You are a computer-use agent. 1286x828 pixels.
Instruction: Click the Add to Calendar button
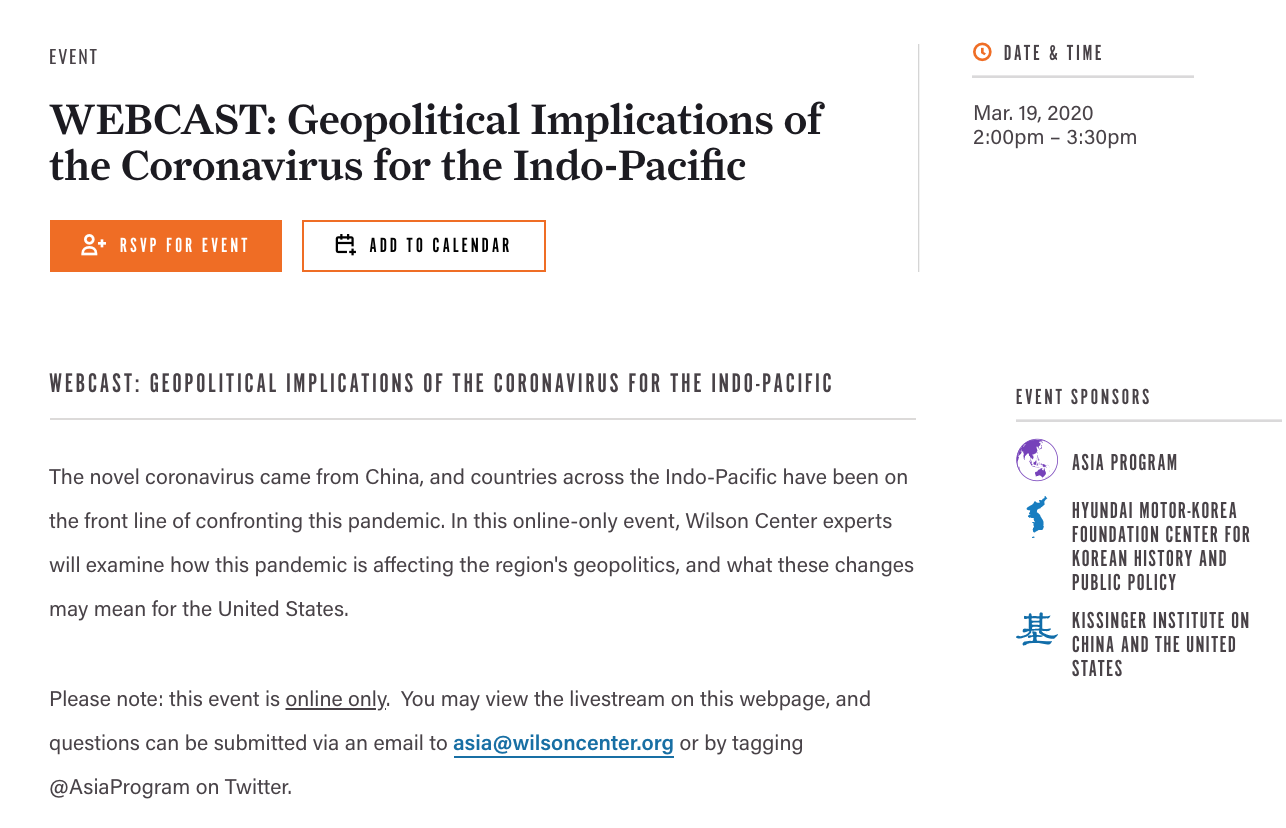pos(424,246)
